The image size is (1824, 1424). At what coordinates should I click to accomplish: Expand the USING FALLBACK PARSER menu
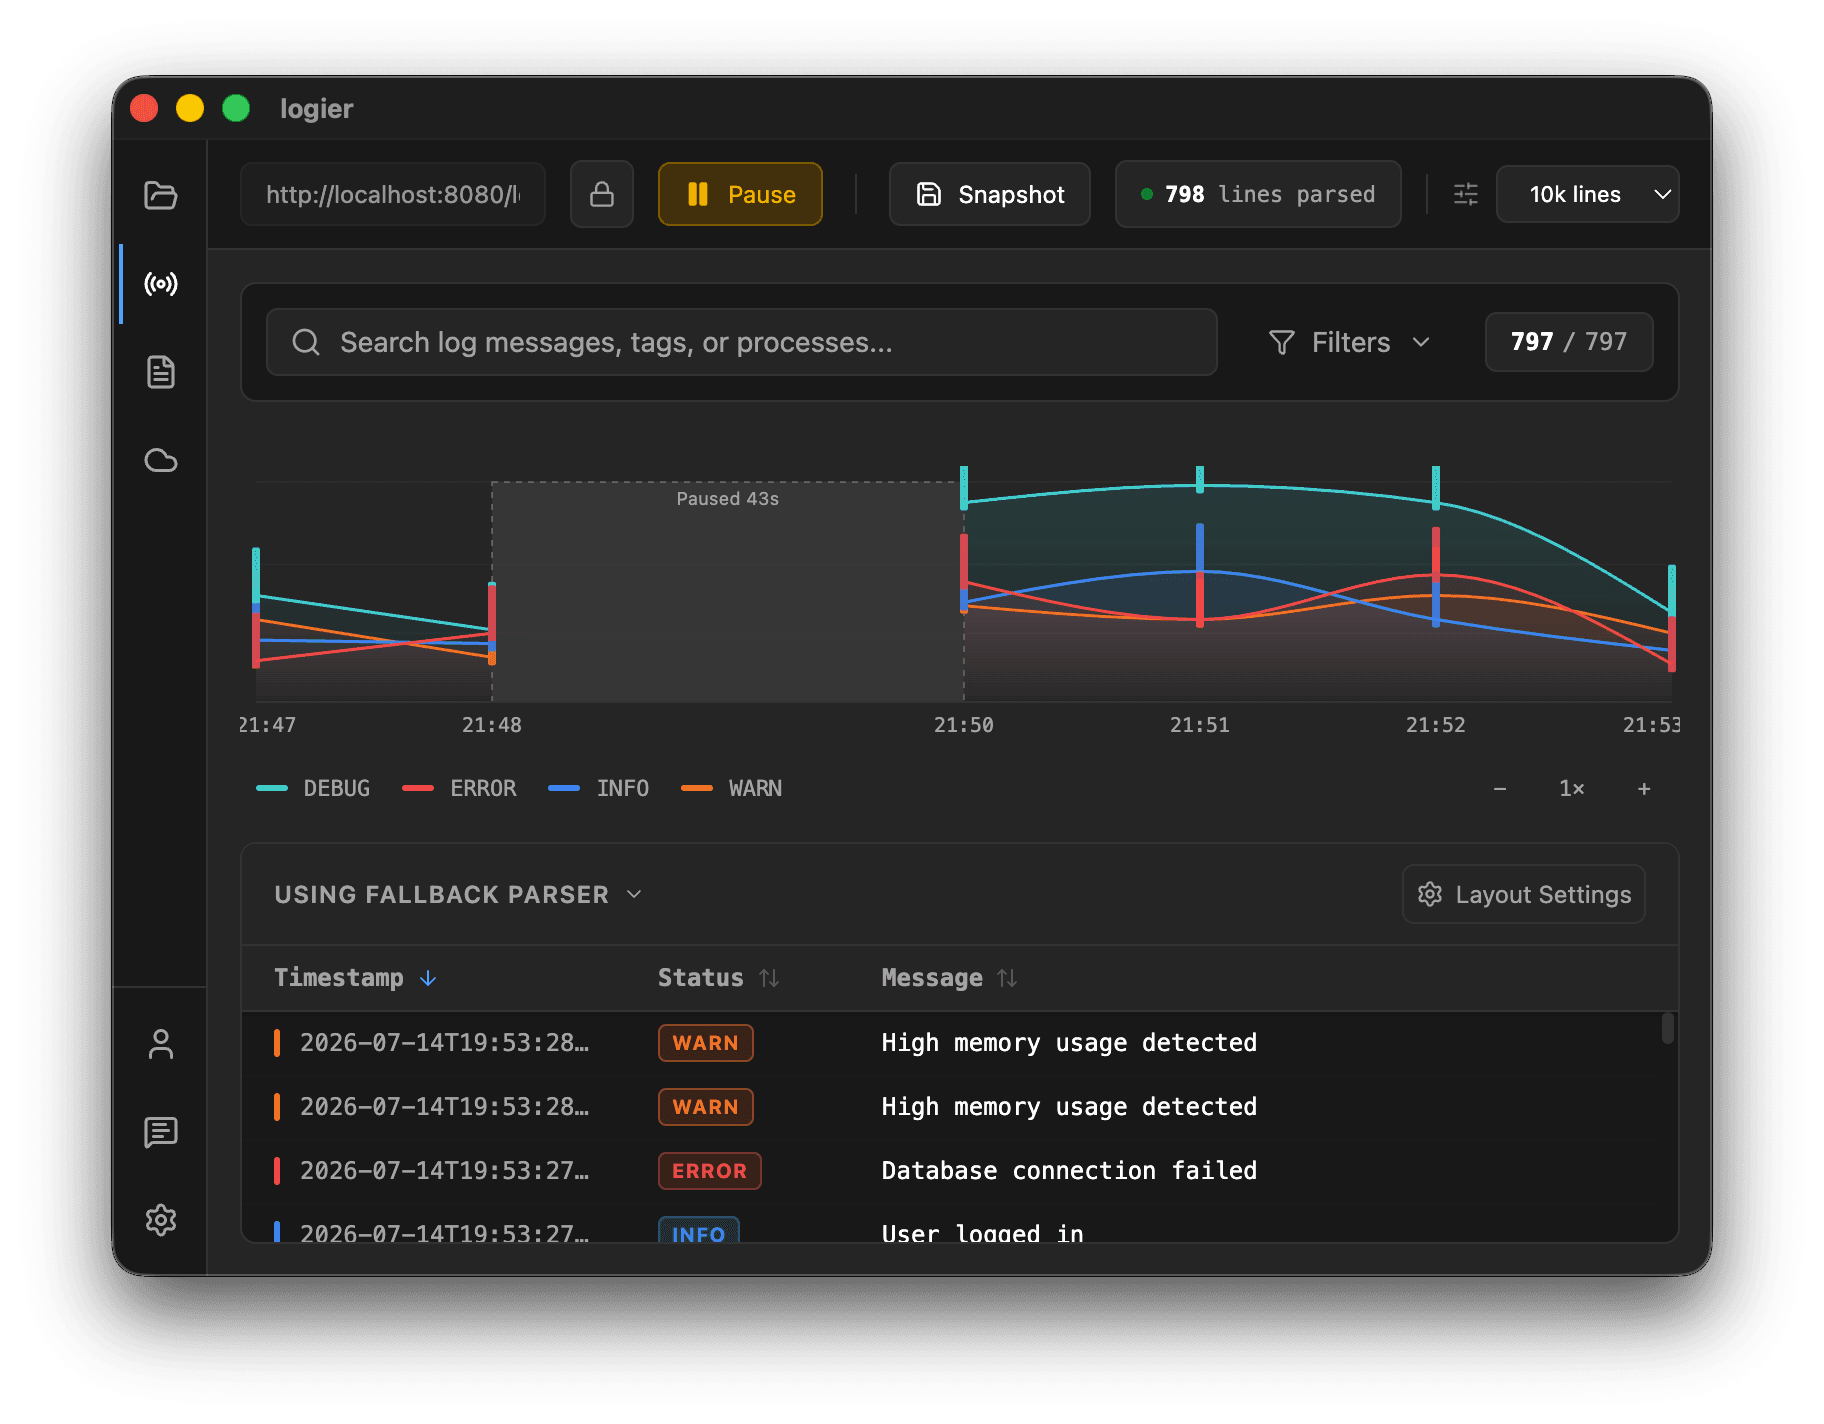coord(458,894)
